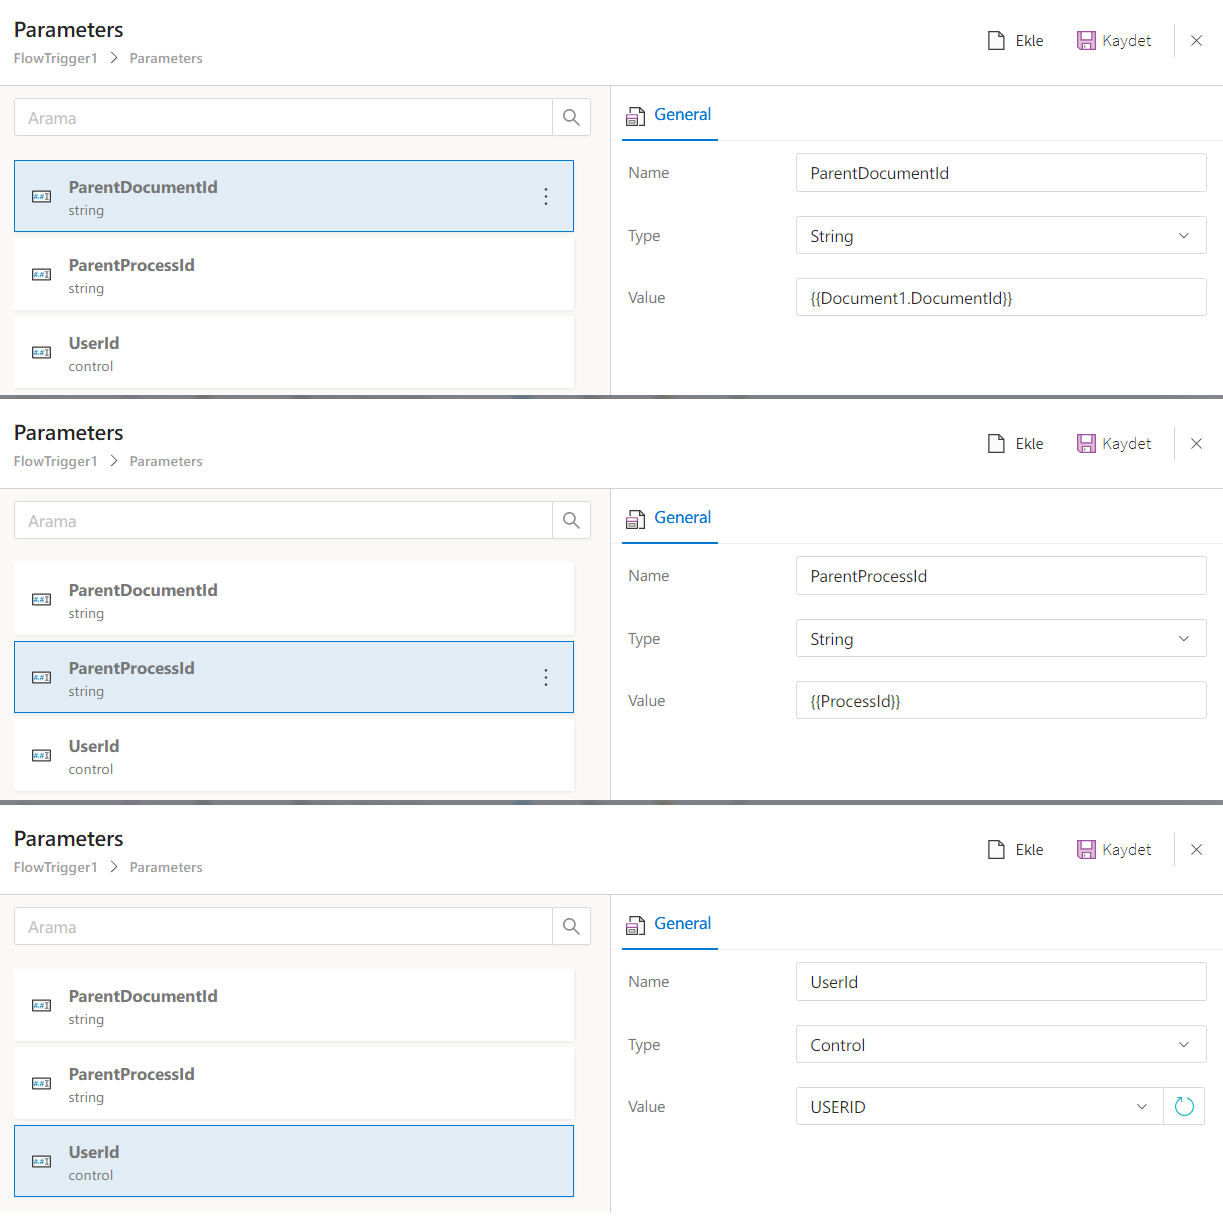Click FlowTrigger1 breadcrumb in the middle panel

(56, 462)
